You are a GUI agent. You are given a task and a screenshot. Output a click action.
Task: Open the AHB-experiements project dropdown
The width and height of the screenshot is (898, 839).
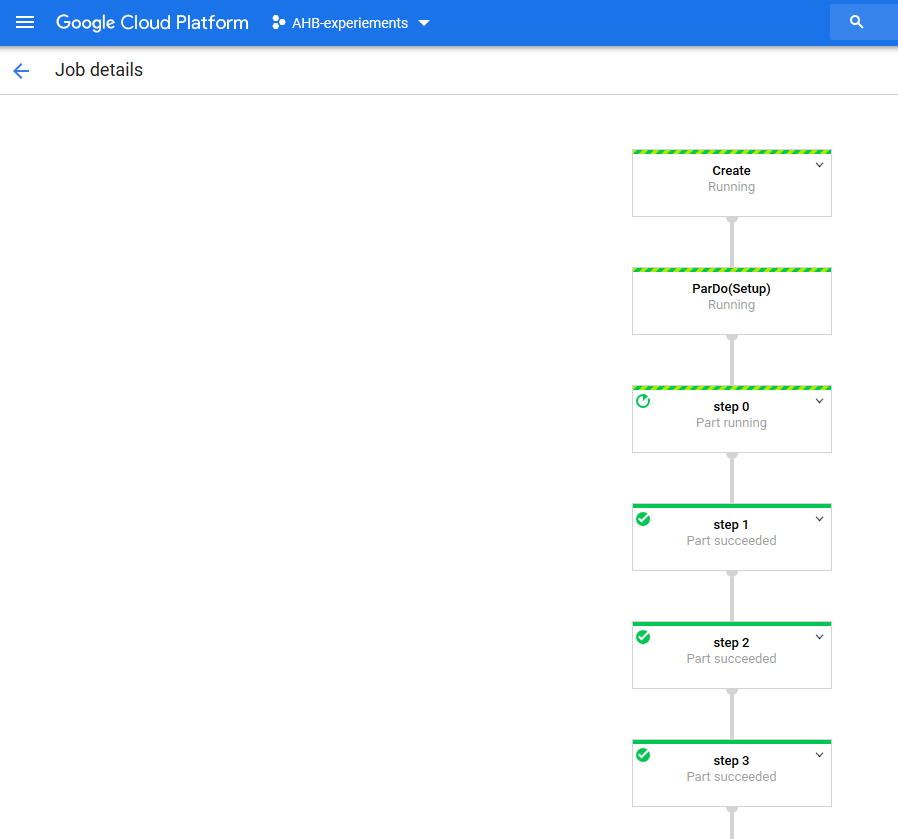(x=351, y=23)
